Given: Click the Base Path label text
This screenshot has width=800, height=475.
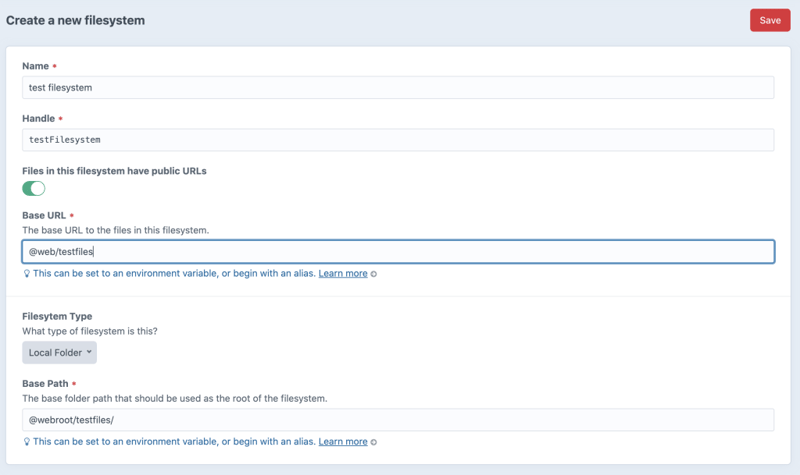Looking at the screenshot, I should pos(46,383).
